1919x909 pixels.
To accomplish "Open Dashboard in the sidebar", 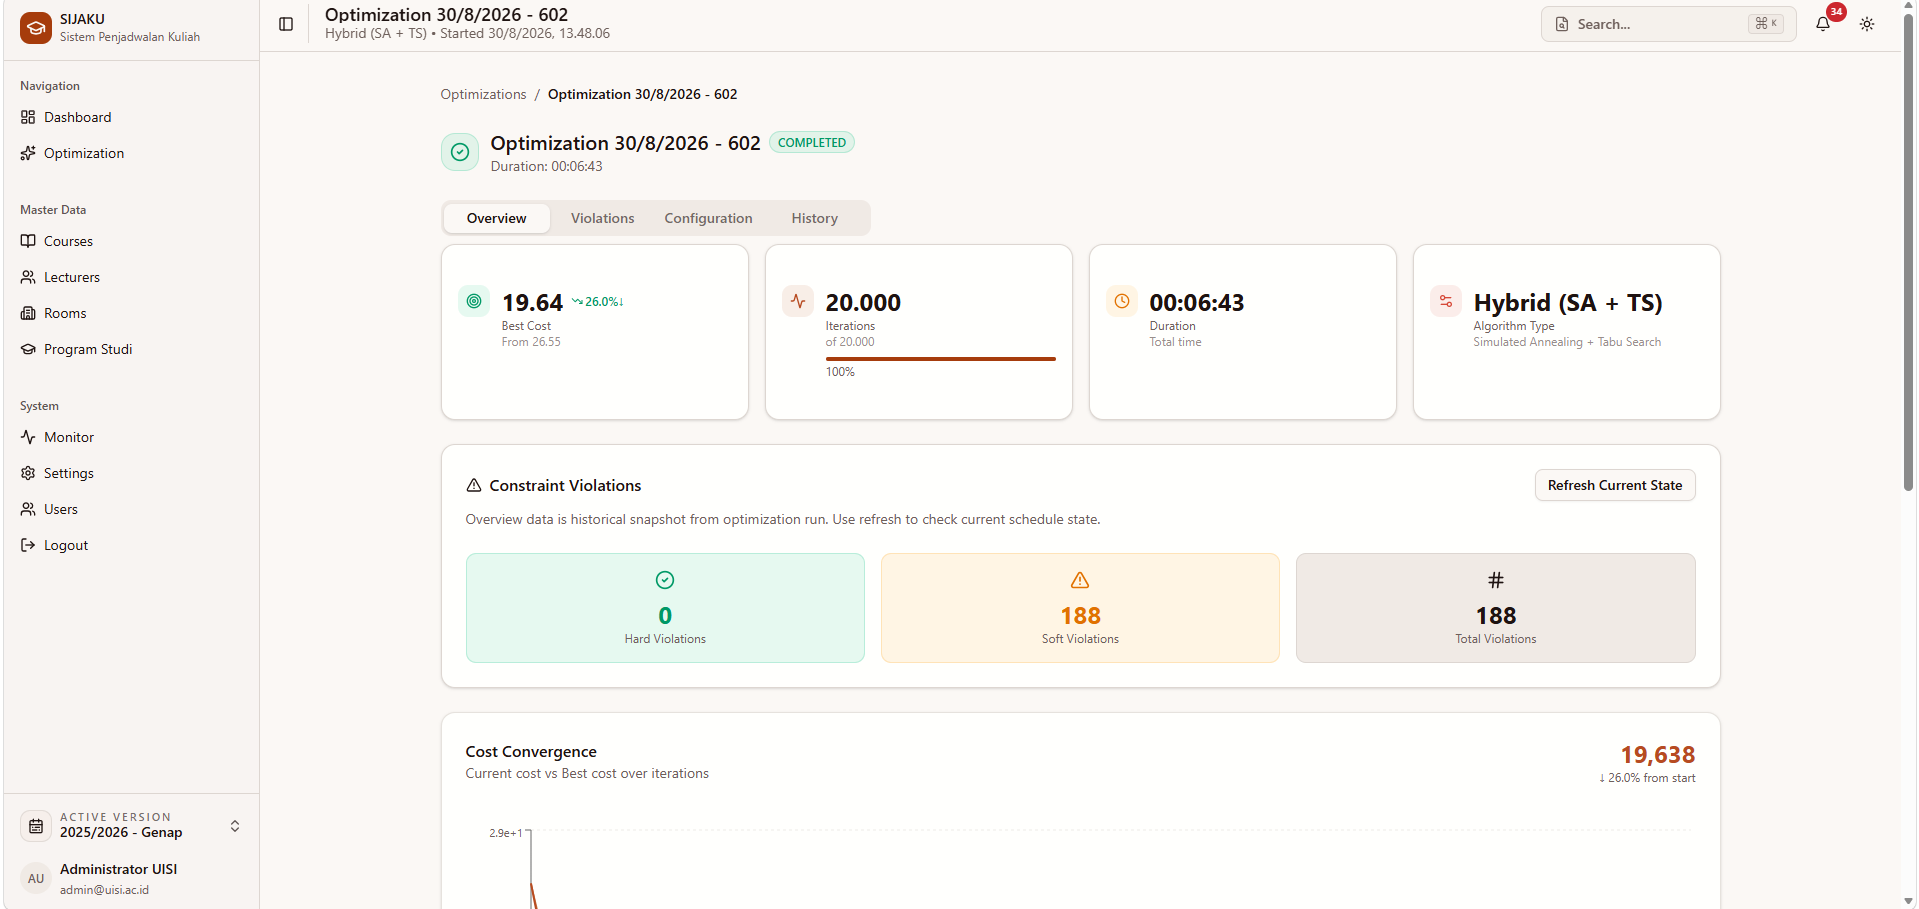I will pyautogui.click(x=131, y=117).
